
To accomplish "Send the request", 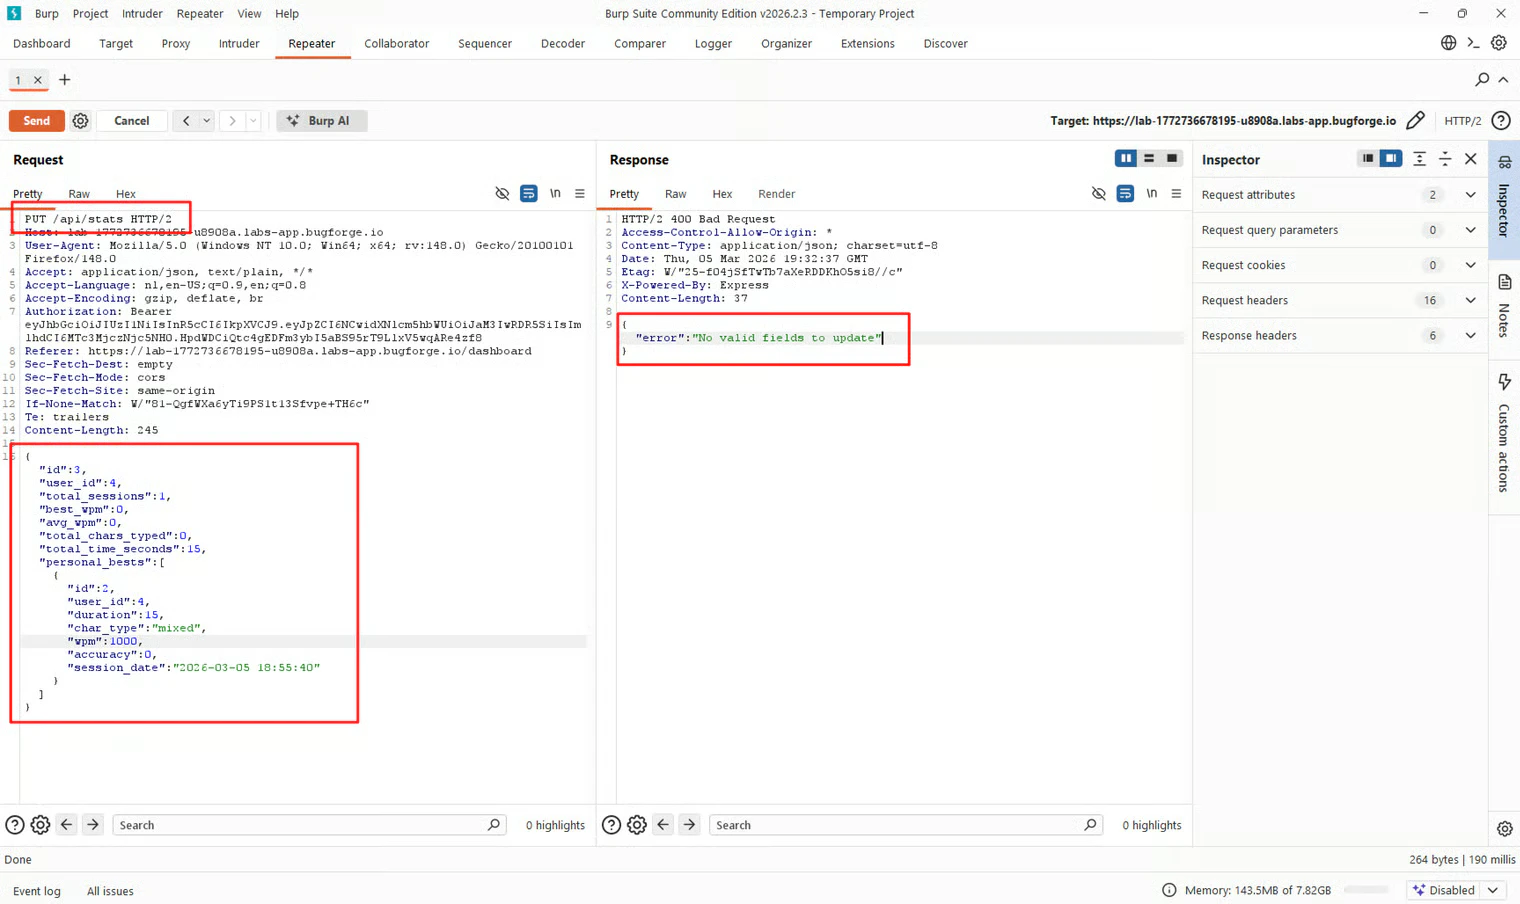I will pos(37,121).
